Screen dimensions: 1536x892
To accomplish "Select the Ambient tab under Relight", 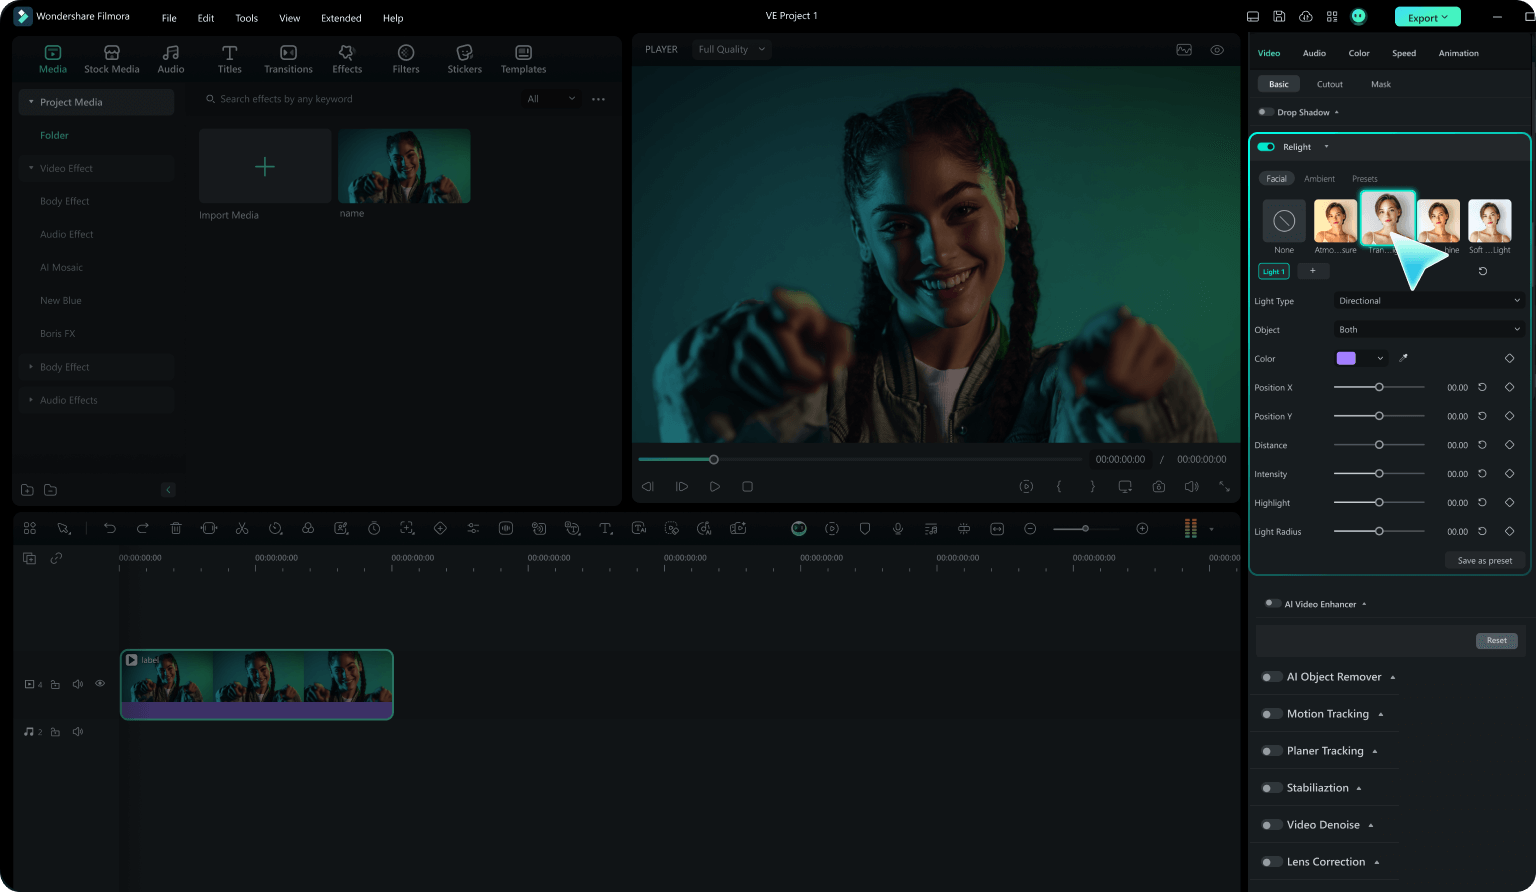I will point(1319,179).
